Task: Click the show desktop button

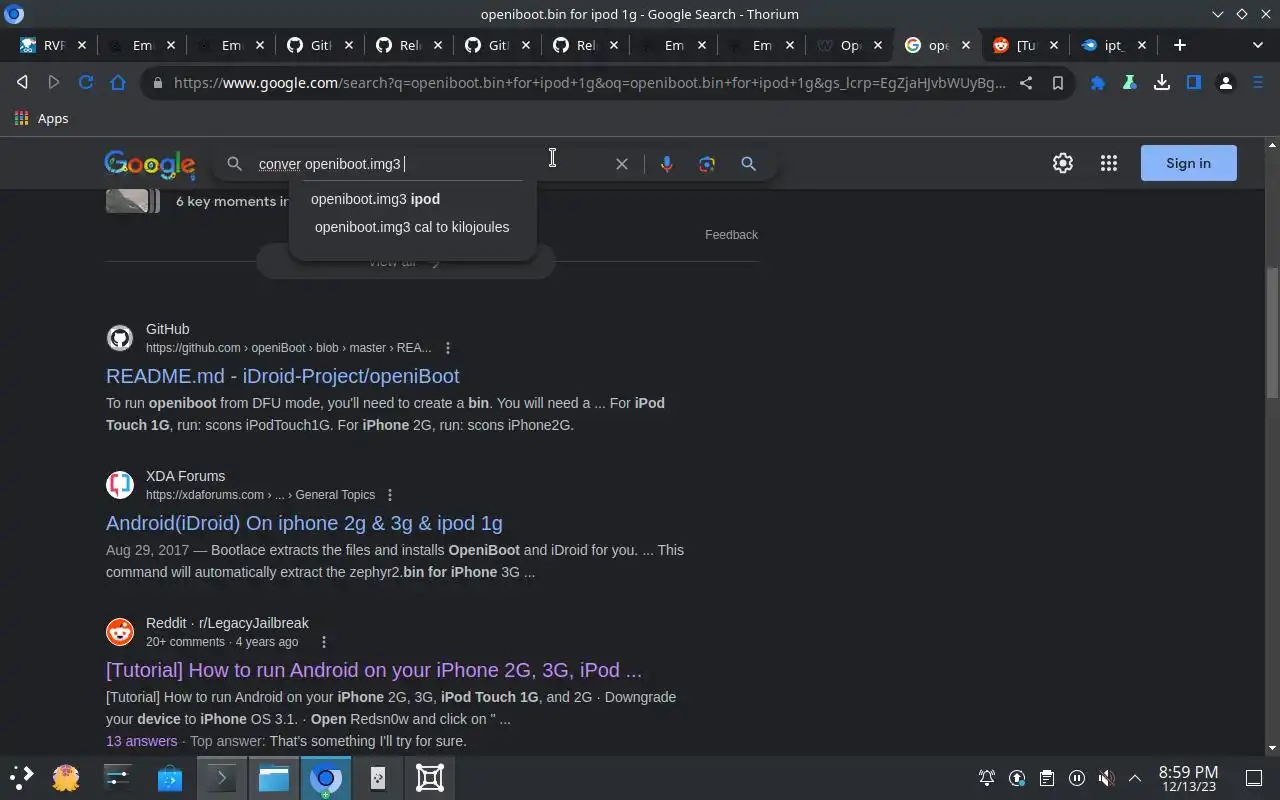Action: click(x=1254, y=778)
